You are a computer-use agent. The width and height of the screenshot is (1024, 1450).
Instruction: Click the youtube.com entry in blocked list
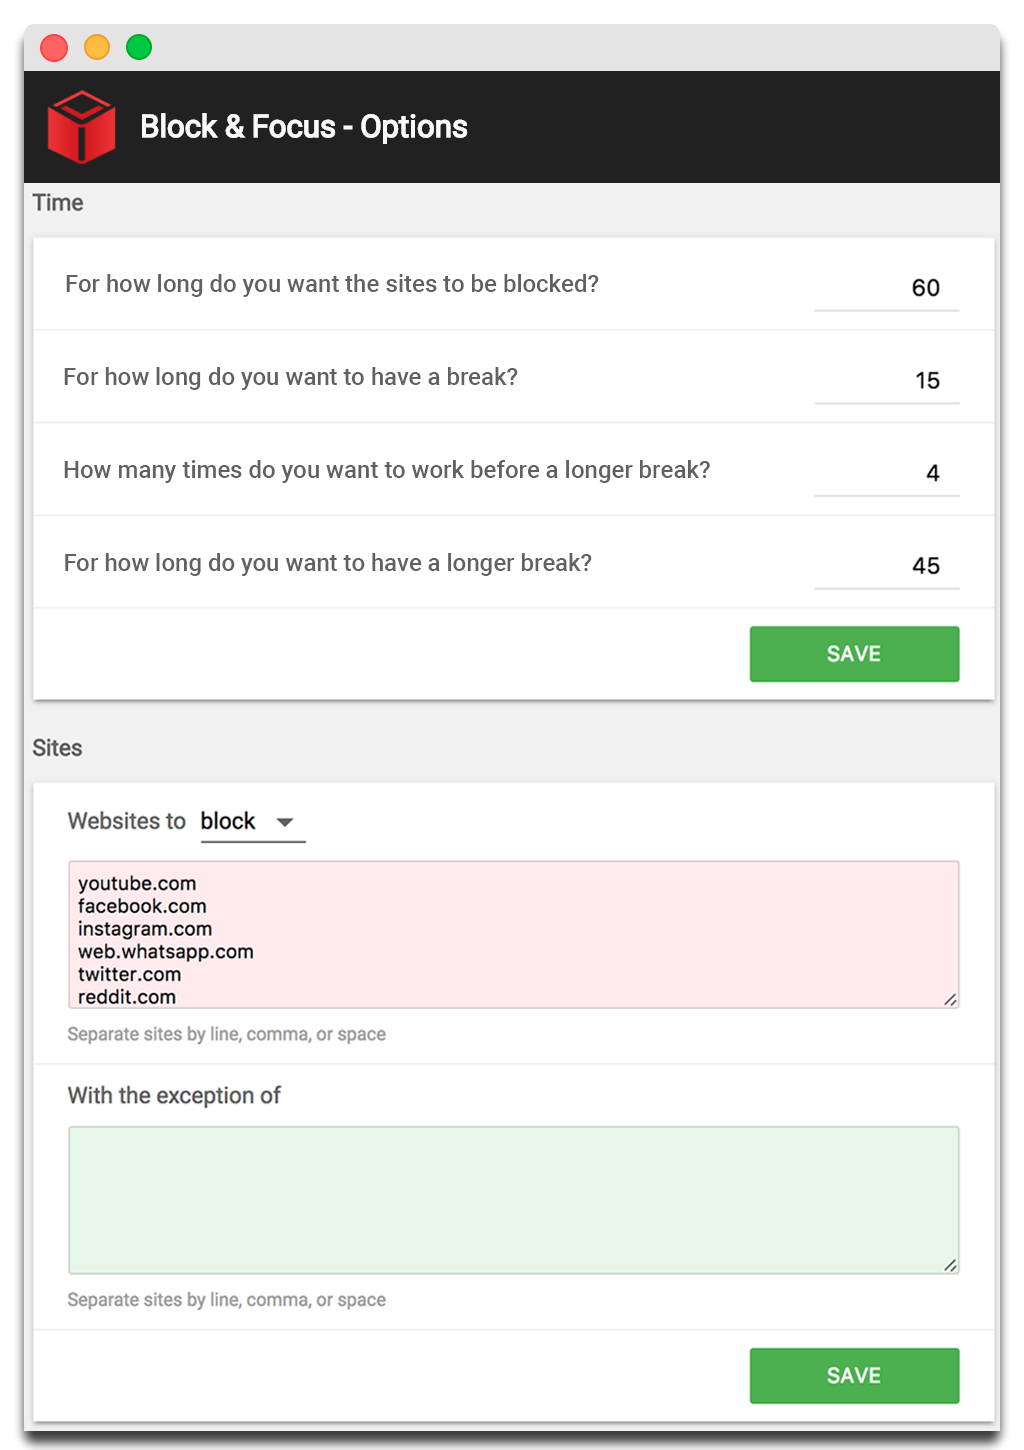[x=137, y=884]
